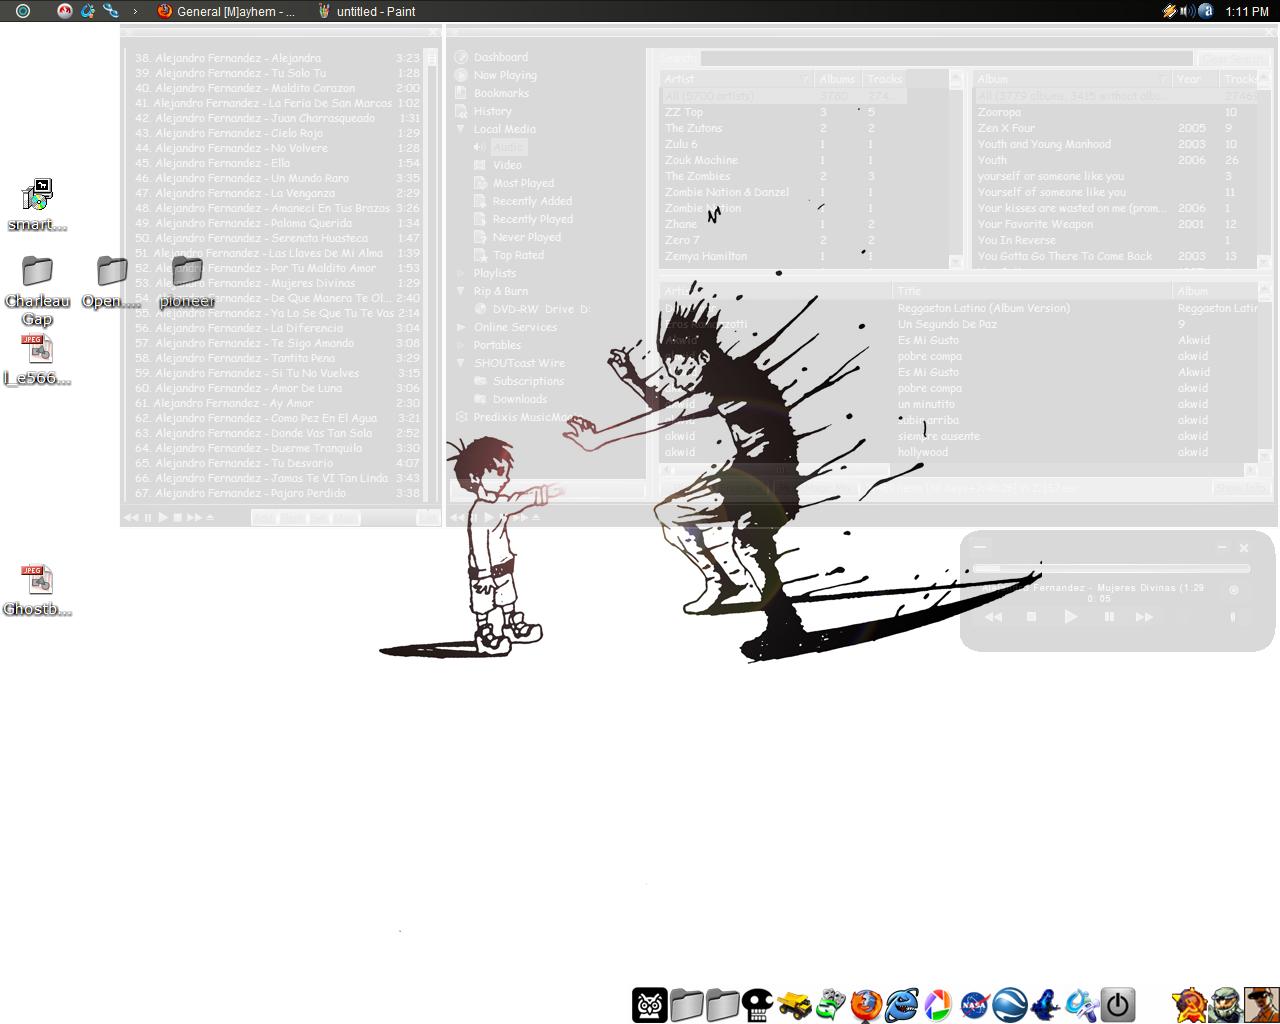Viewport: 1280px width, 1024px height.
Task: Open the yellow dump truck dock icon
Action: [x=794, y=1004]
